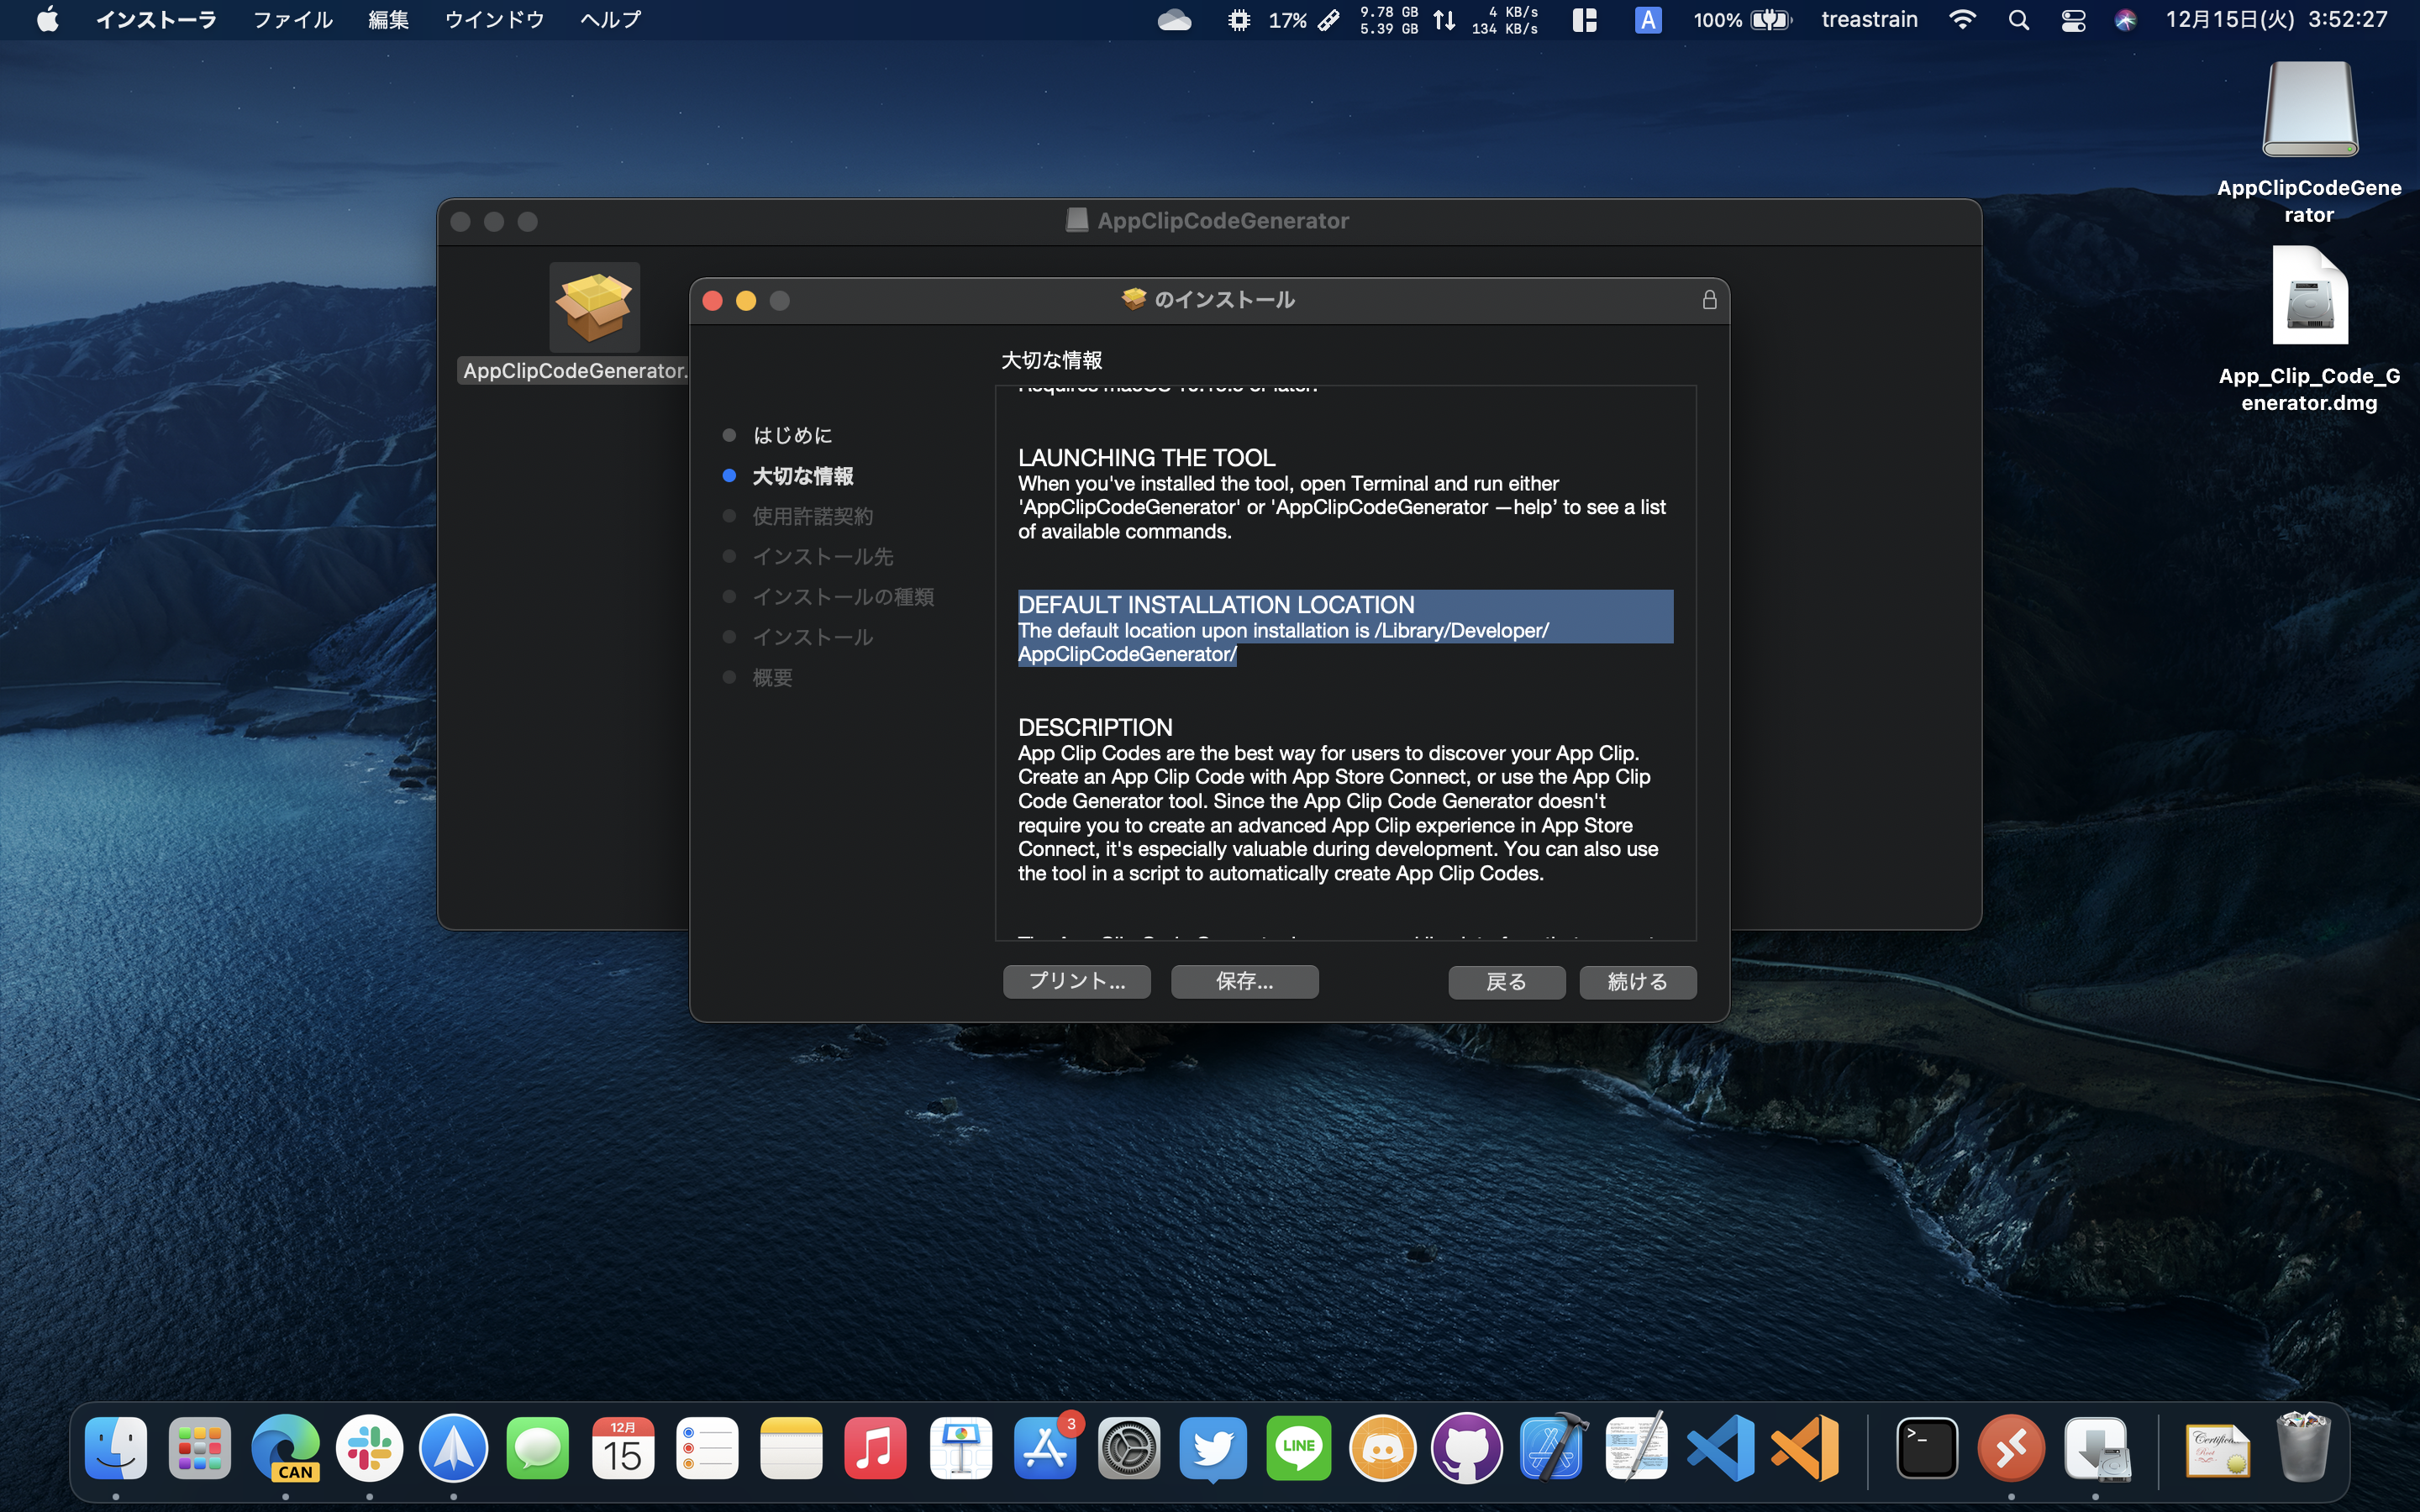Open Visual Studio Code from the Dock
The image size is (2420, 1512).
[1719, 1447]
